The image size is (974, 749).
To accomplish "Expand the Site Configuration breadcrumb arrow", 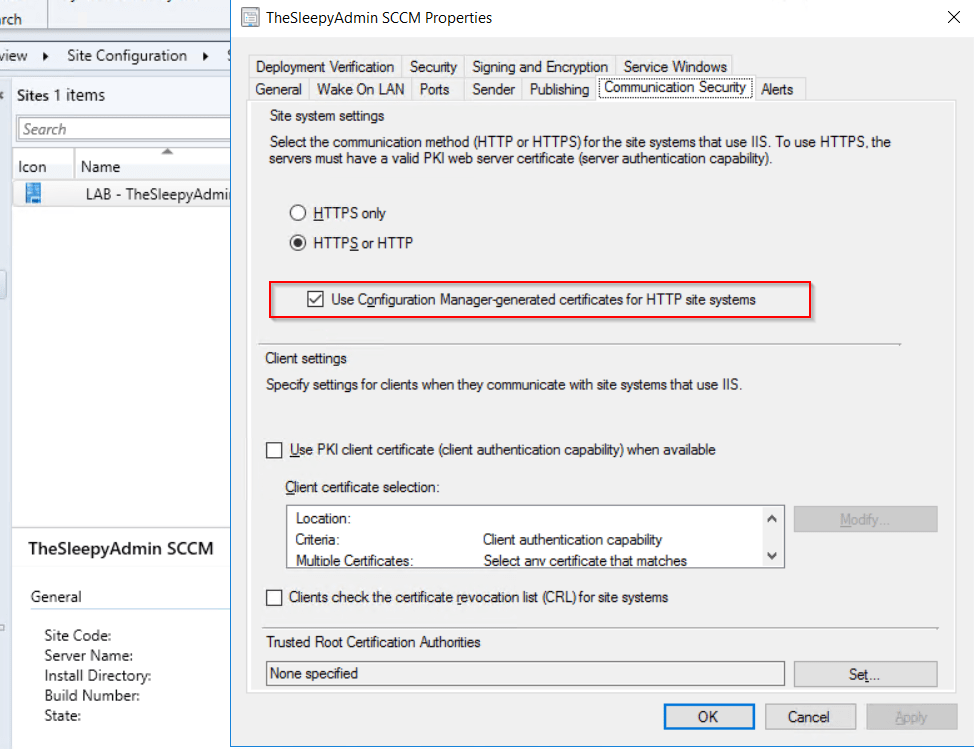I will click(205, 56).
